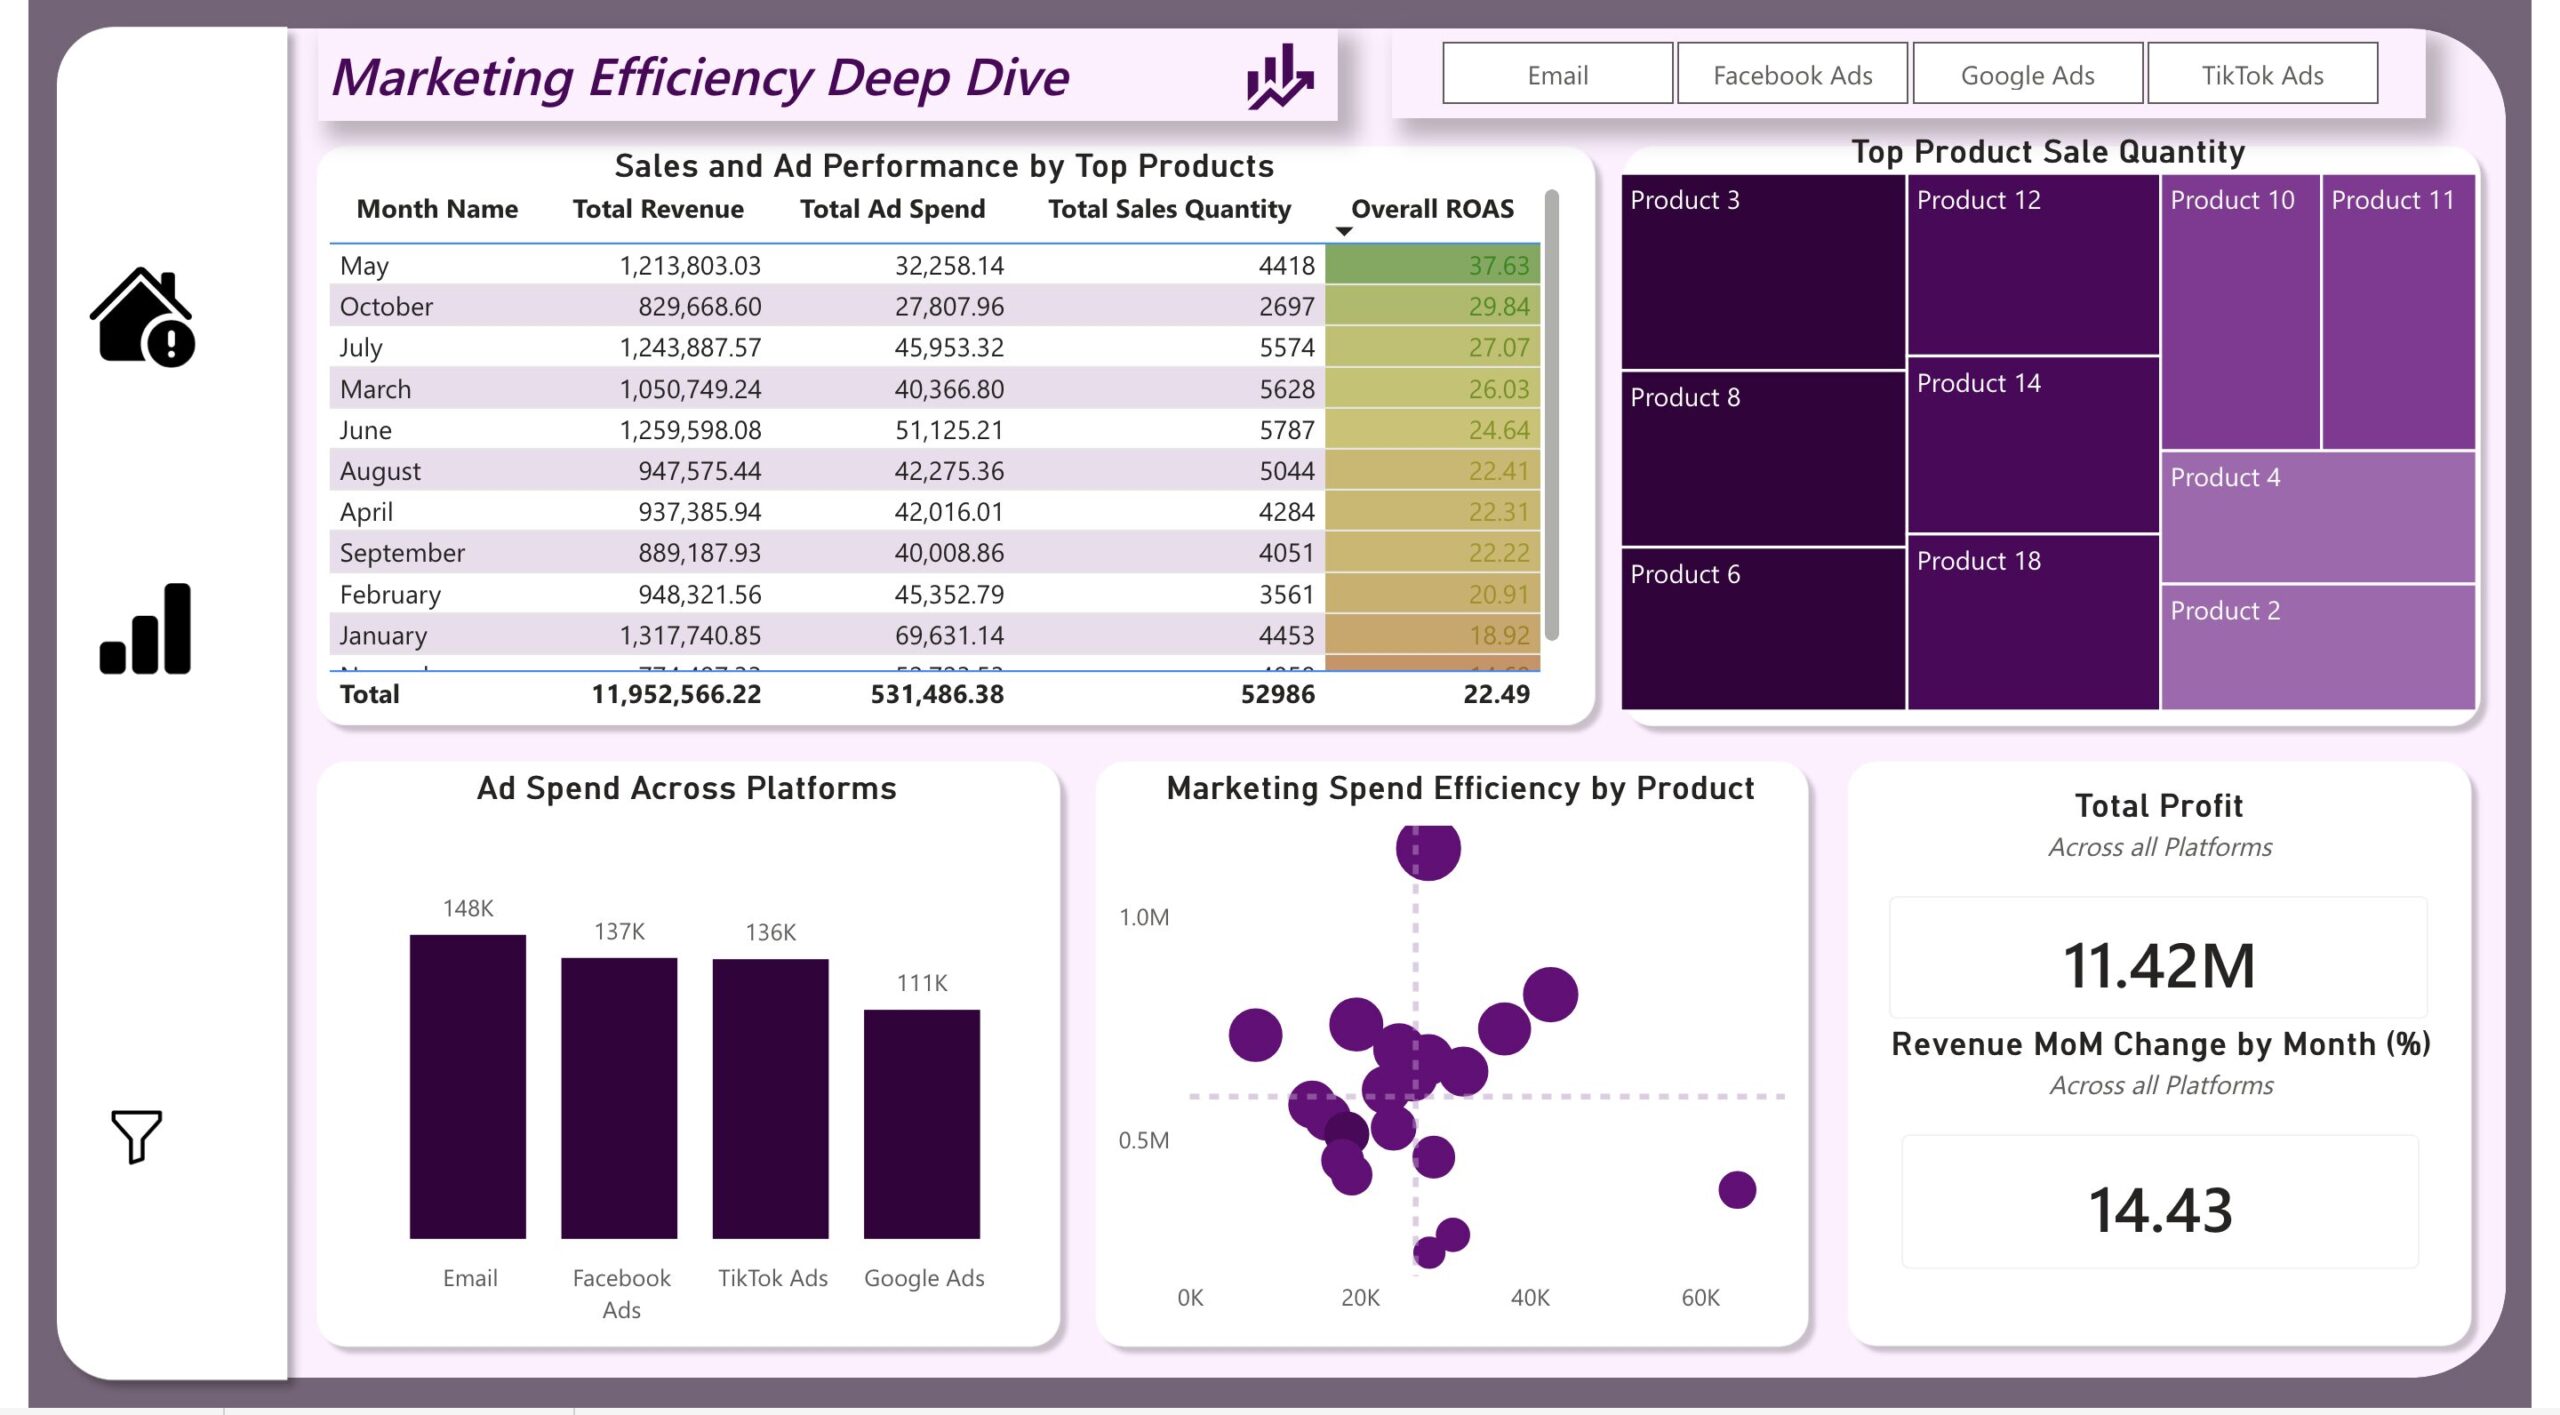Select Product 6 treemap tile
The image size is (2560, 1415).
pyautogui.click(x=1763, y=629)
